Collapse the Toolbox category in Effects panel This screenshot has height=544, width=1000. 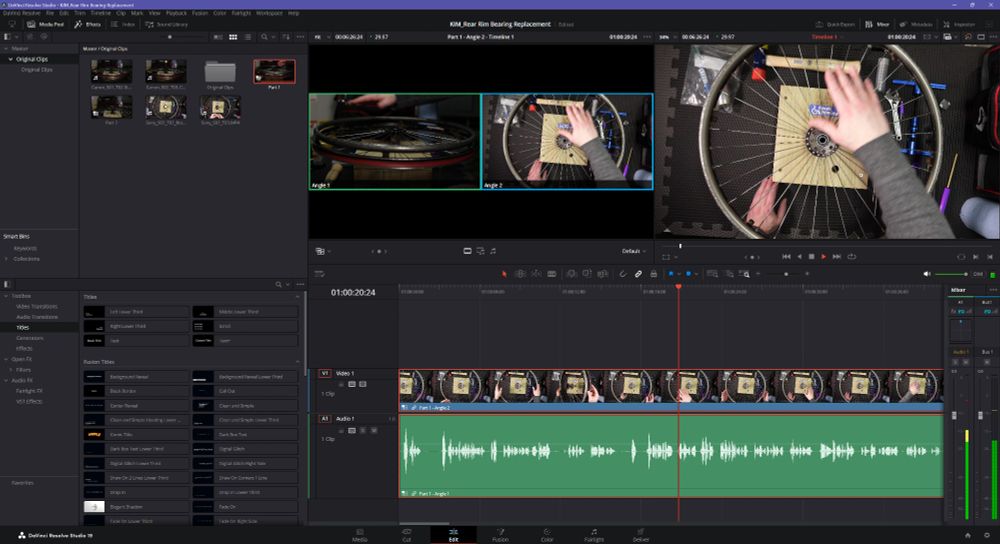[x=8, y=296]
